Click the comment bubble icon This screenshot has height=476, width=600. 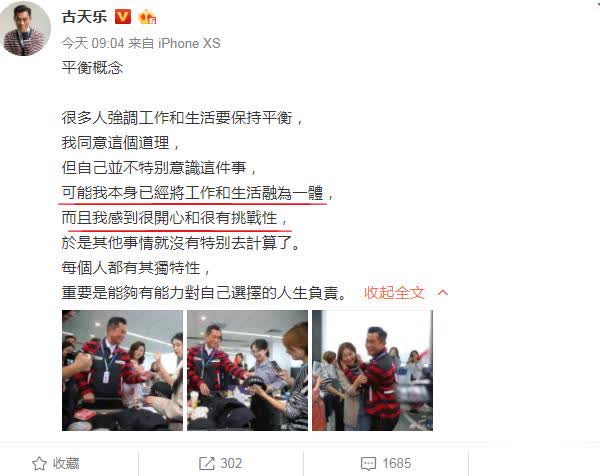pos(368,464)
